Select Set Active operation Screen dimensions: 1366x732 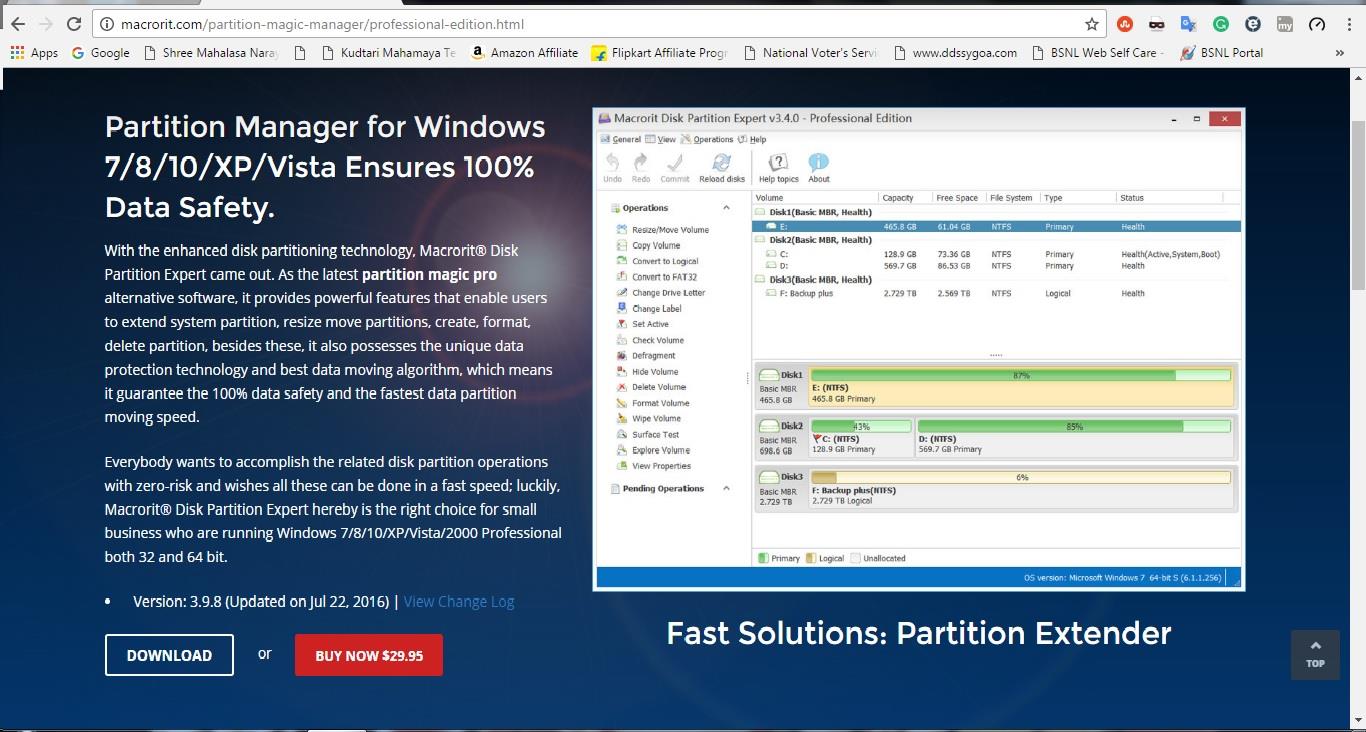643,324
